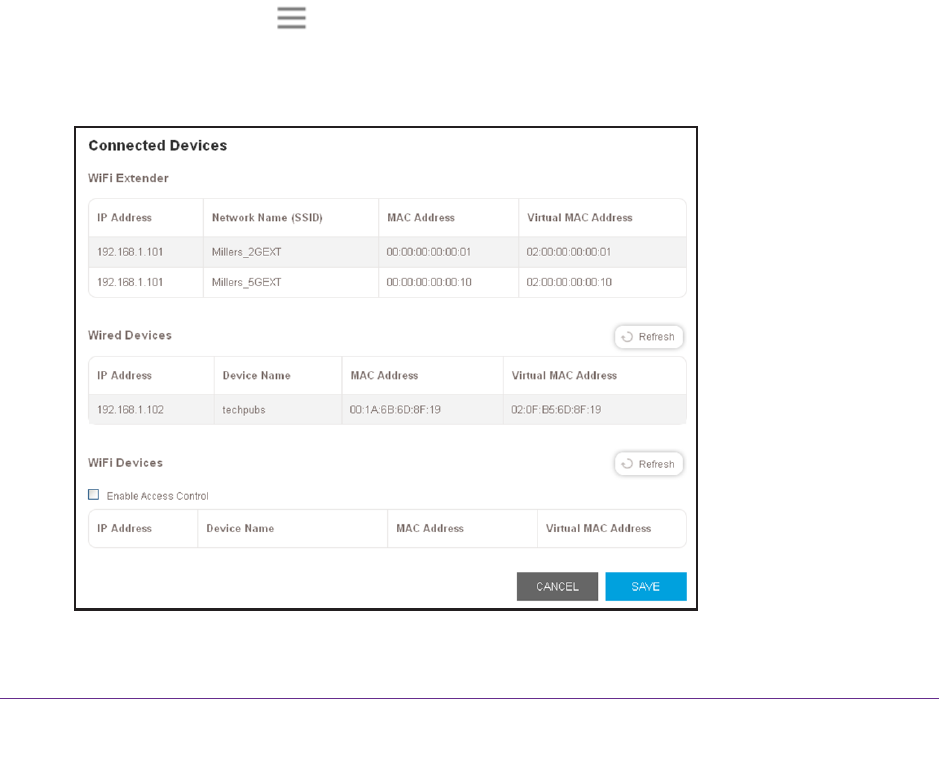Viewport: 939px width, 768px height.
Task: Click WiFi Extender Virtual MAC Address header
Action: 580,217
